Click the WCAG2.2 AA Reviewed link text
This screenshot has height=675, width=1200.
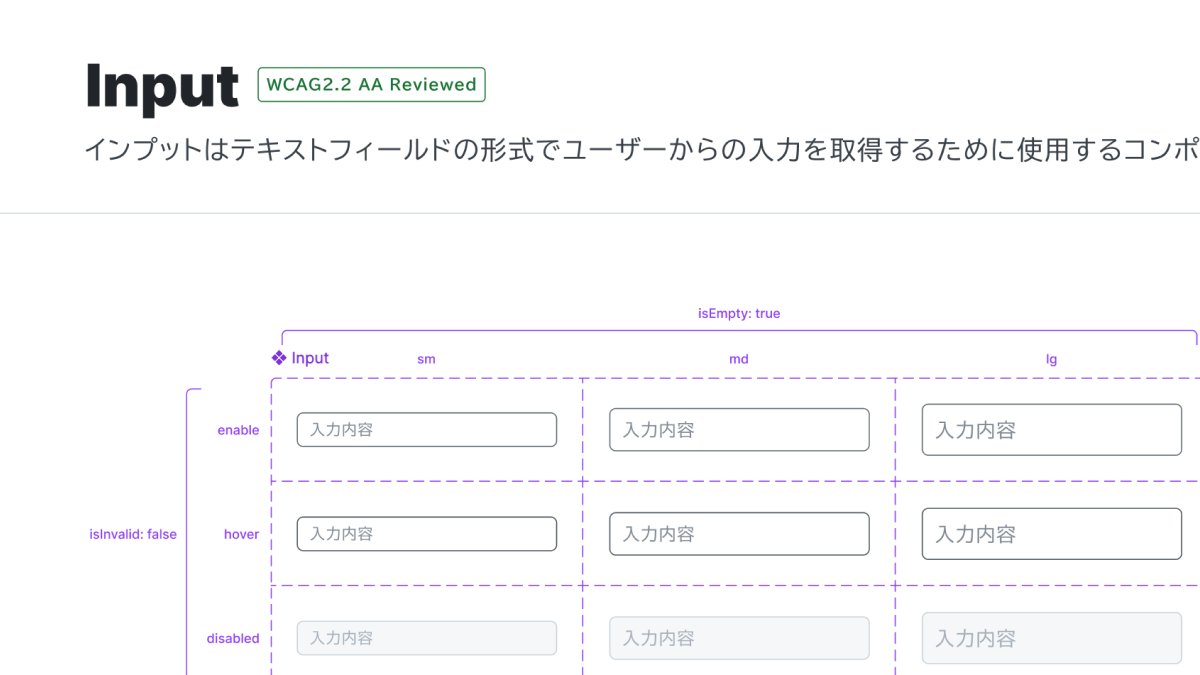coord(371,85)
